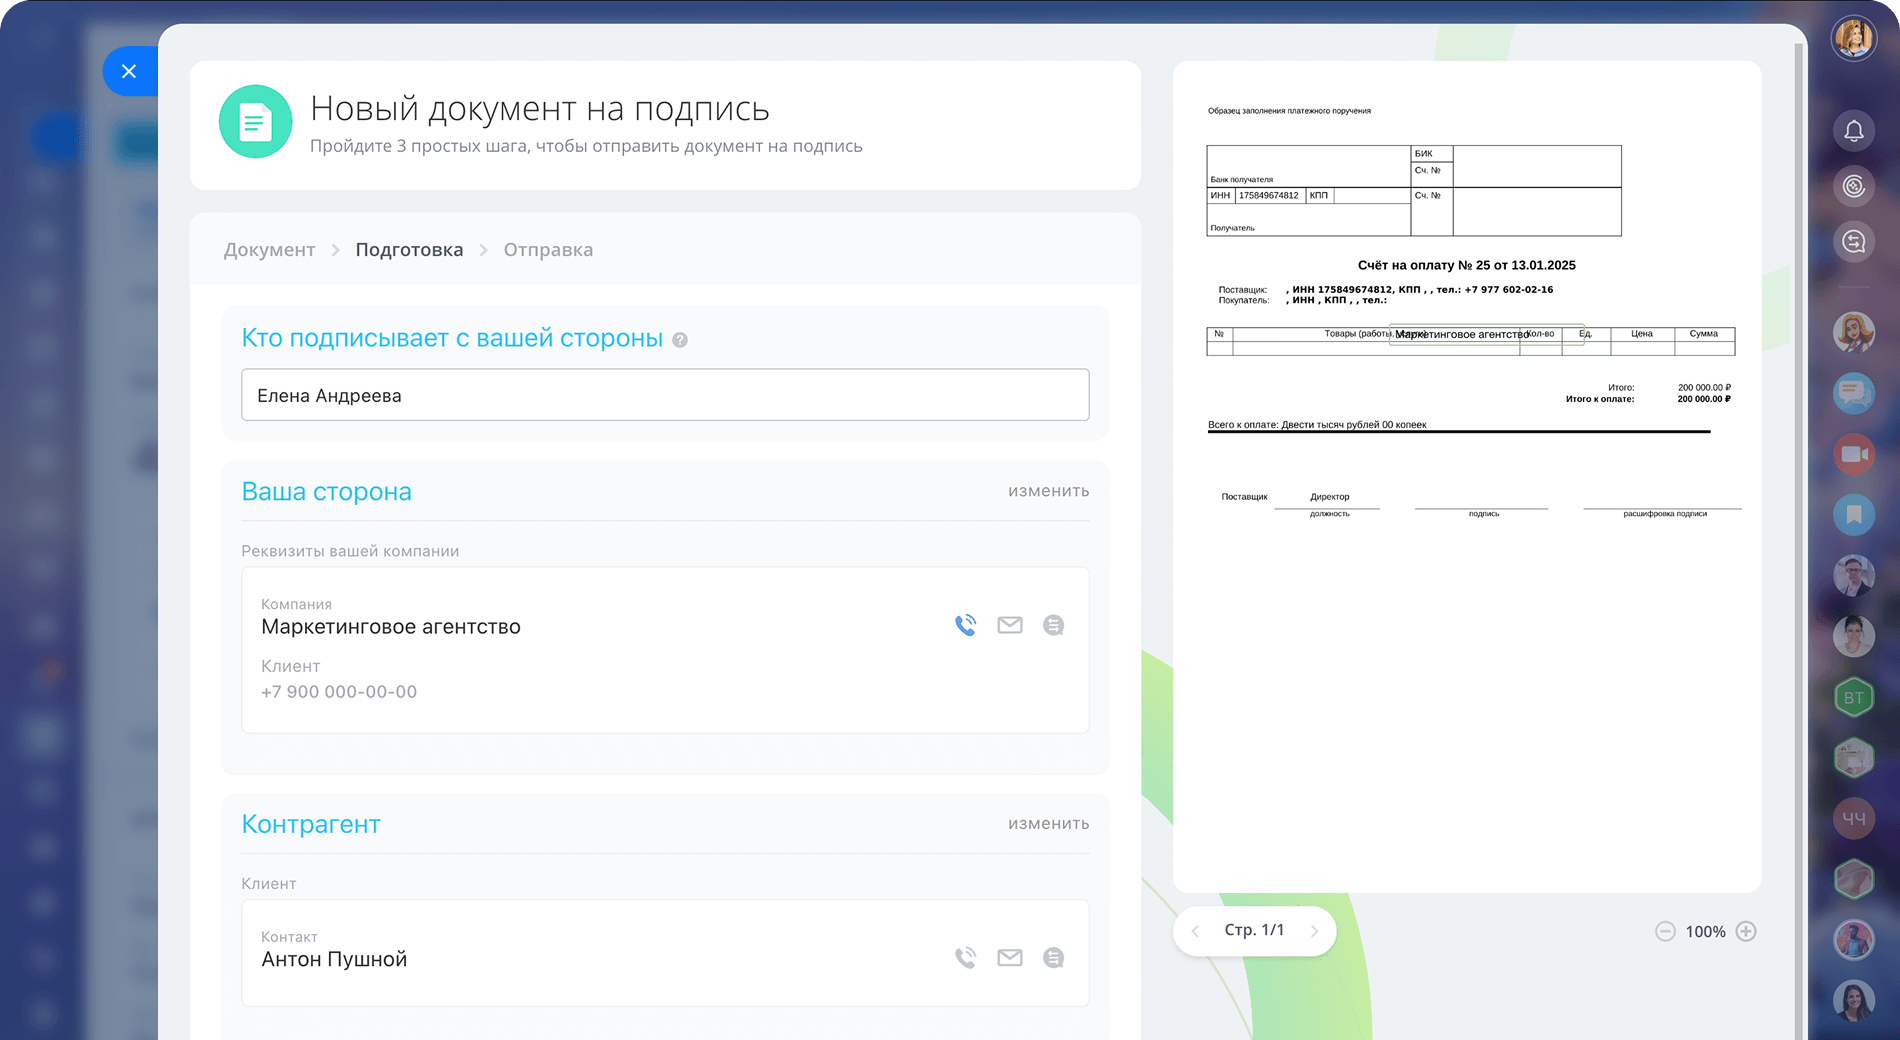The height and width of the screenshot is (1040, 1900).
Task: Zoom out document preview with minus button
Action: coord(1665,931)
